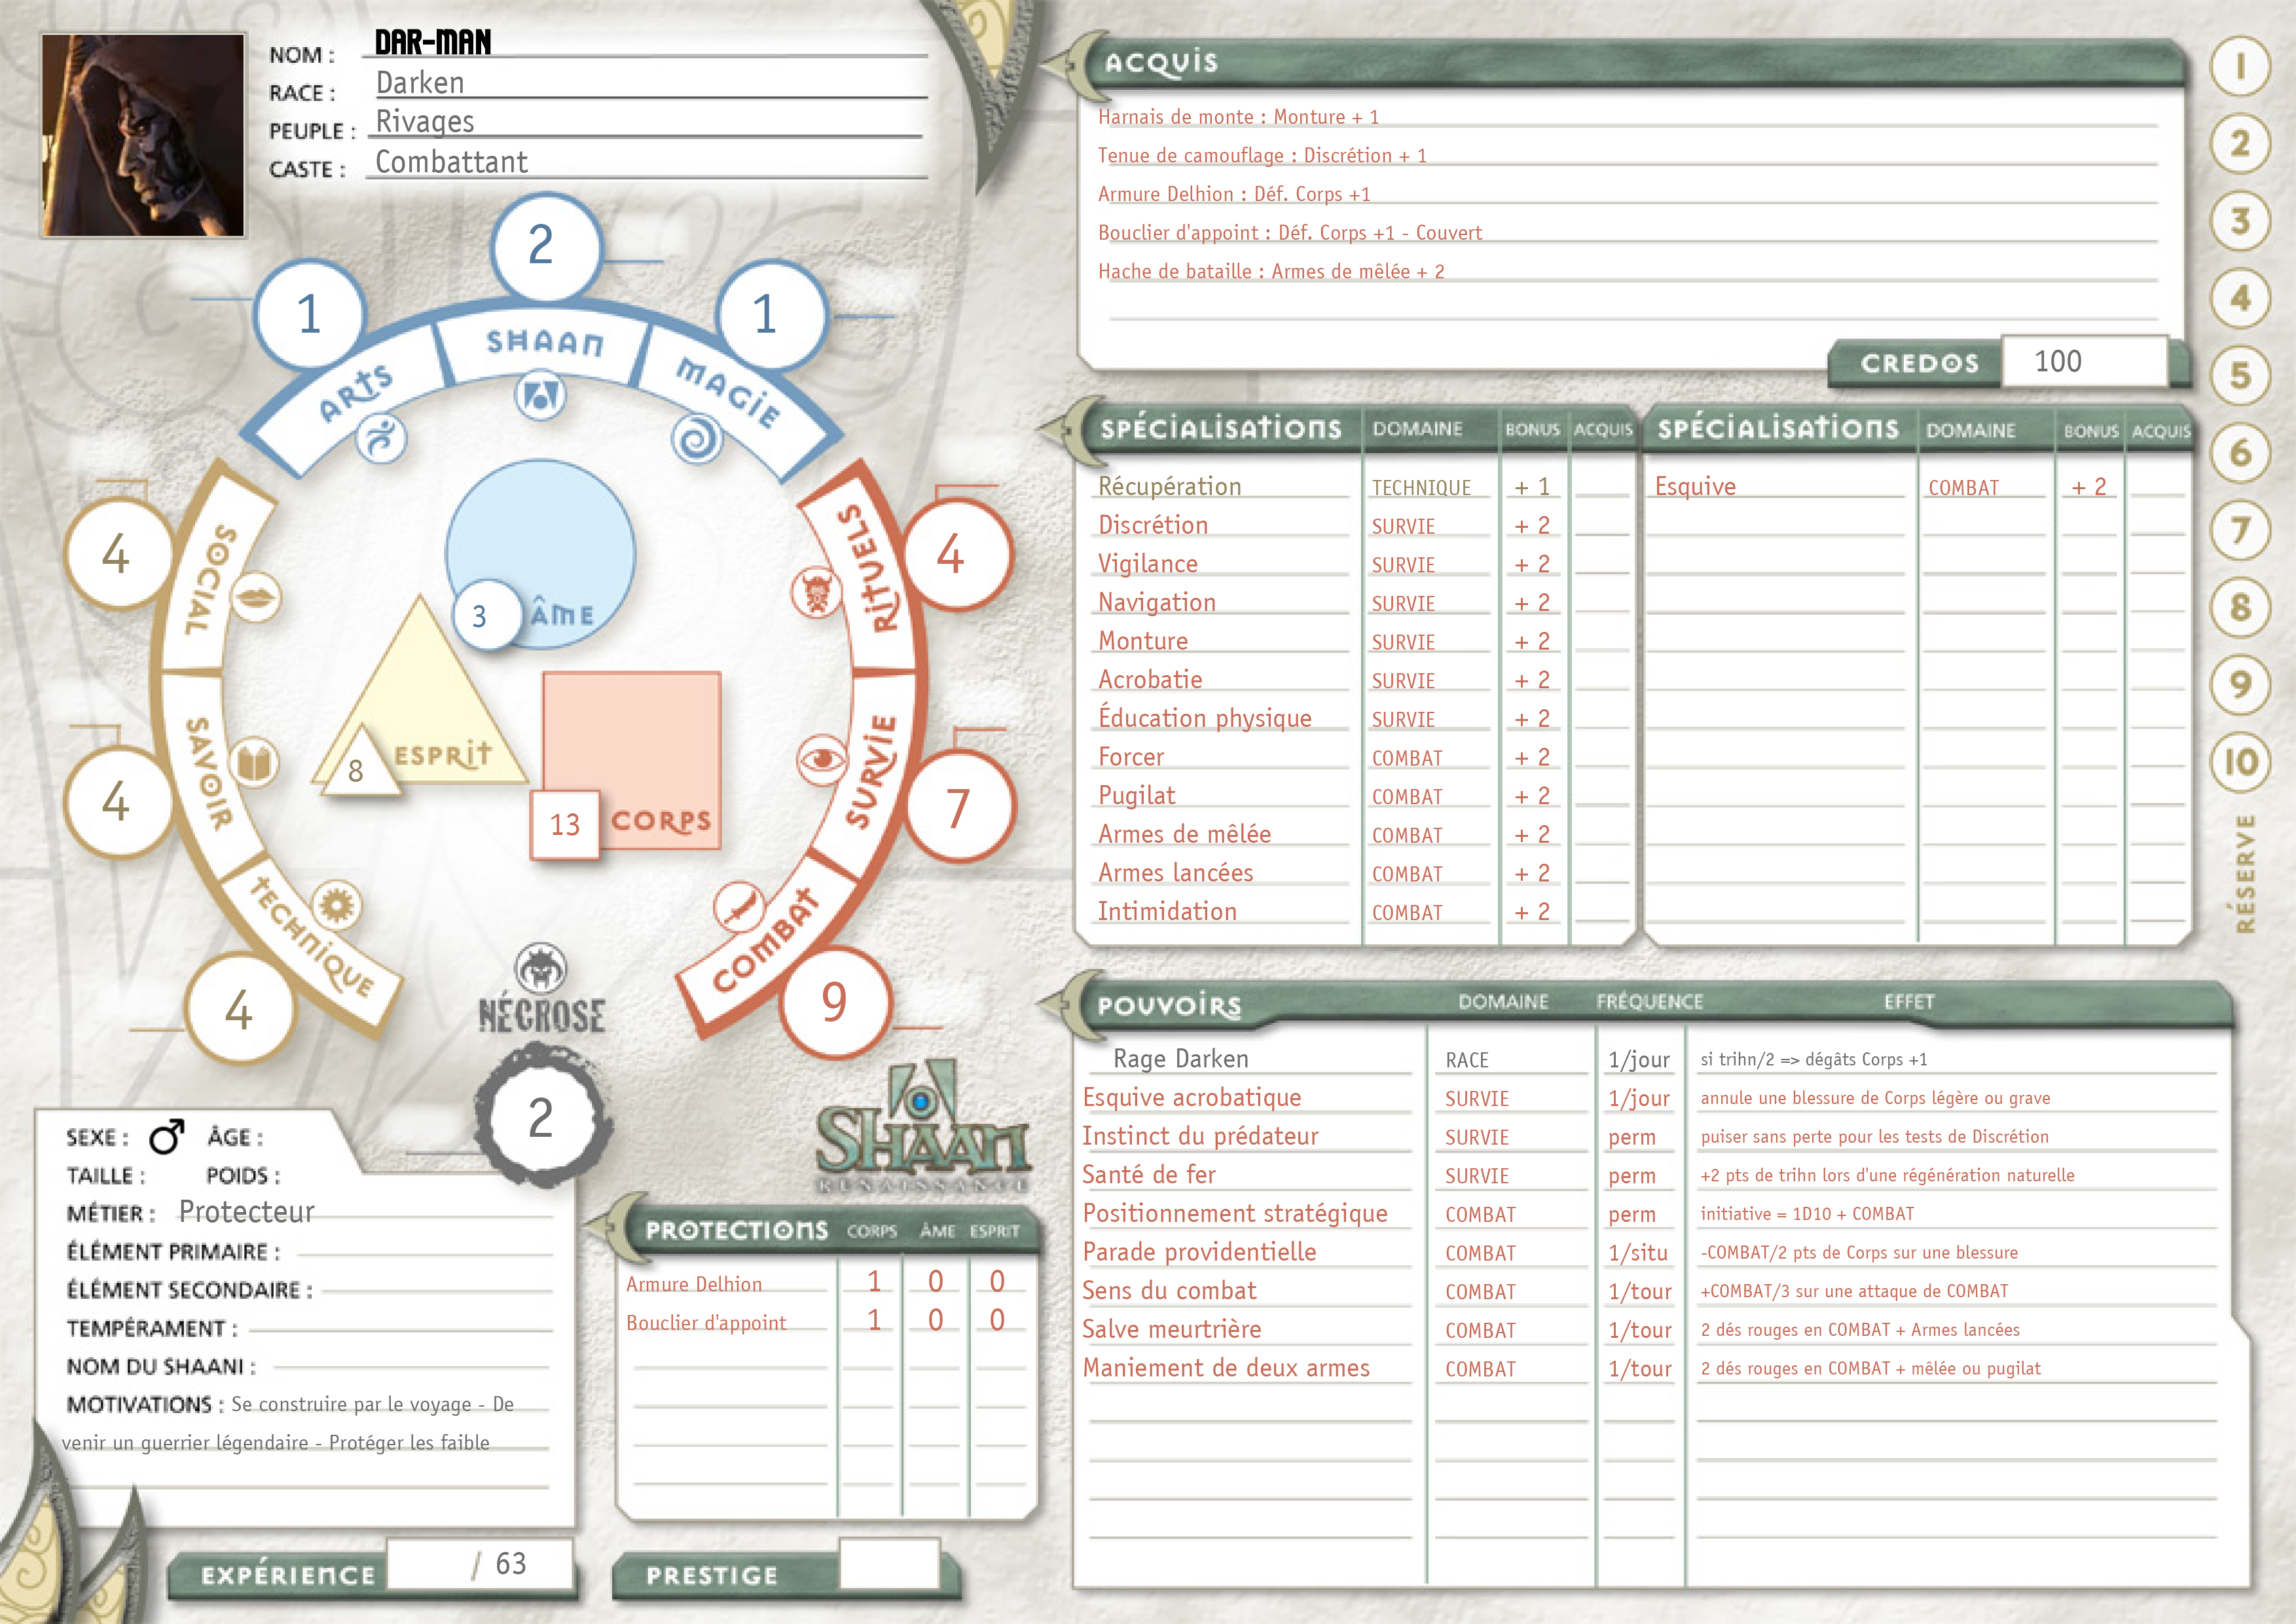This screenshot has width=2296, height=1624.
Task: Click the character portrait thumbnail
Action: point(143,135)
